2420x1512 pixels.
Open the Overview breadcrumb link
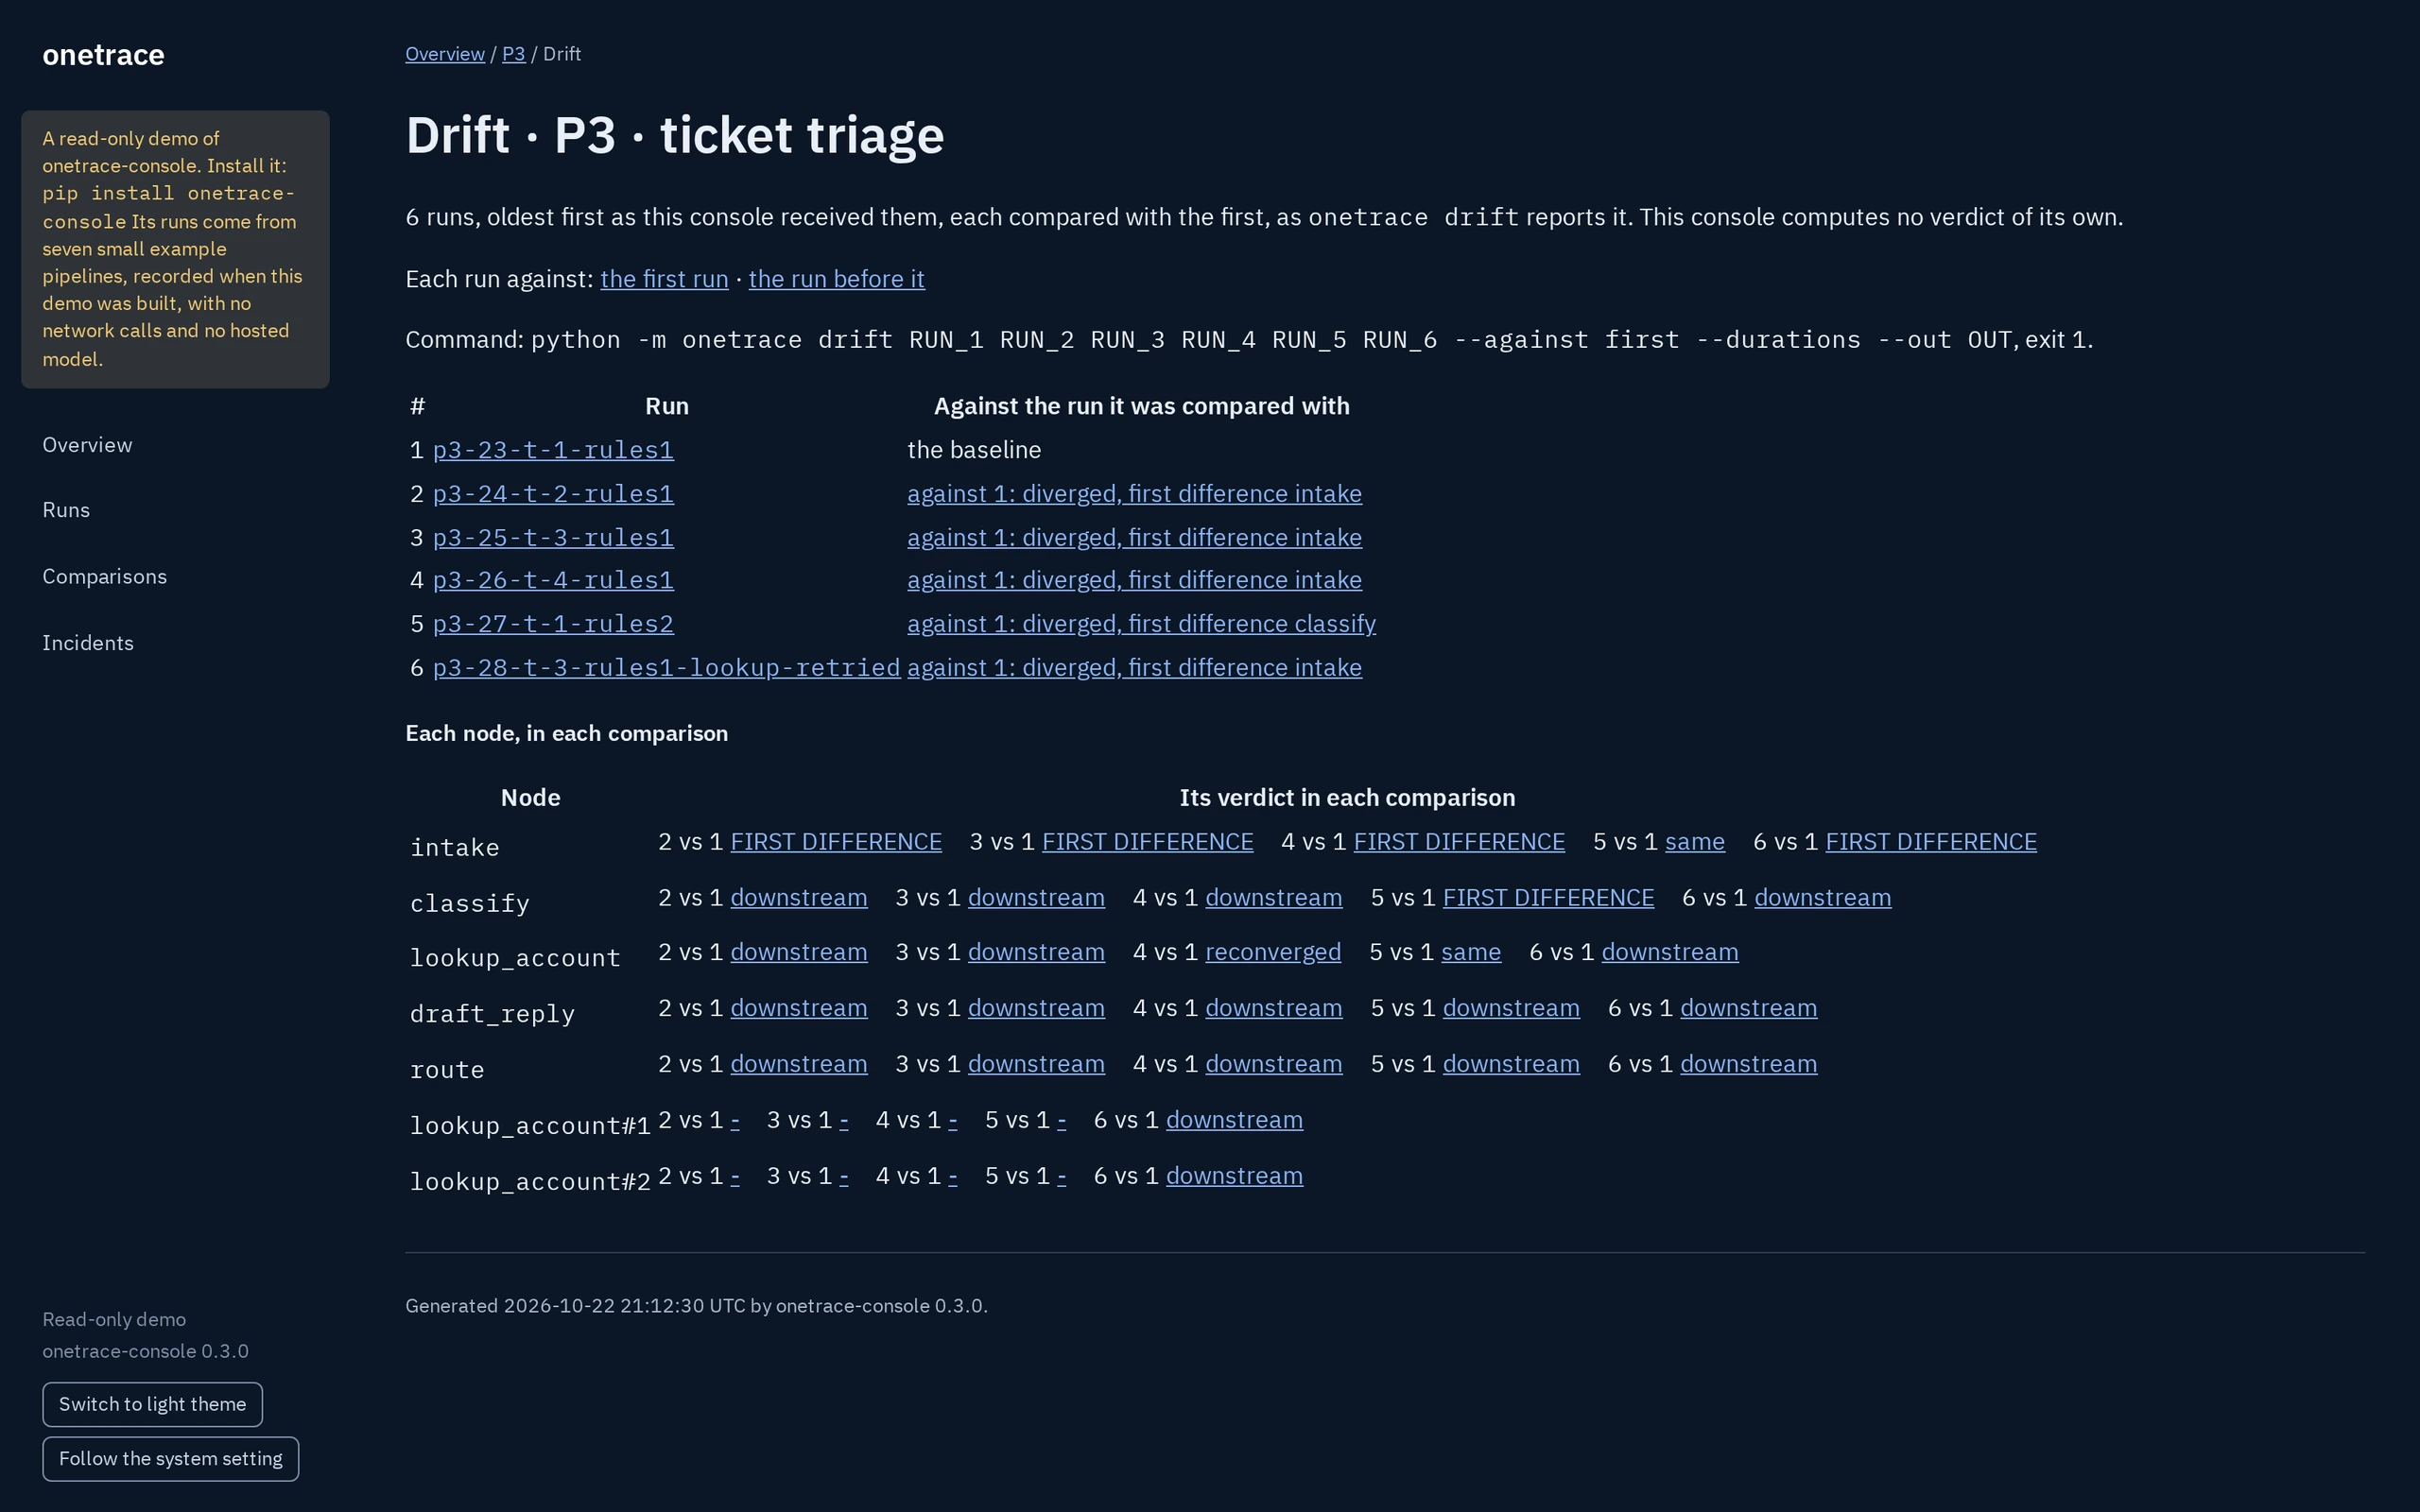[445, 54]
